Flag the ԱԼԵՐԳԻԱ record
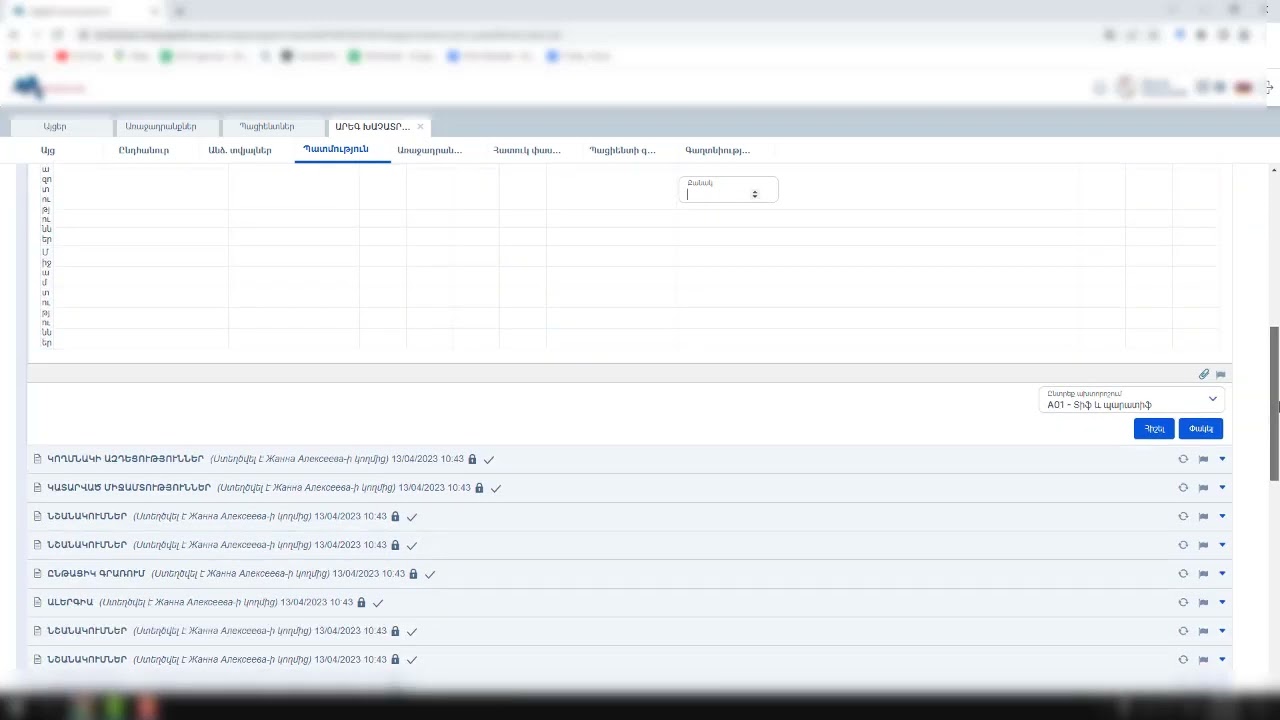The width and height of the screenshot is (1280, 720). pos(1203,603)
